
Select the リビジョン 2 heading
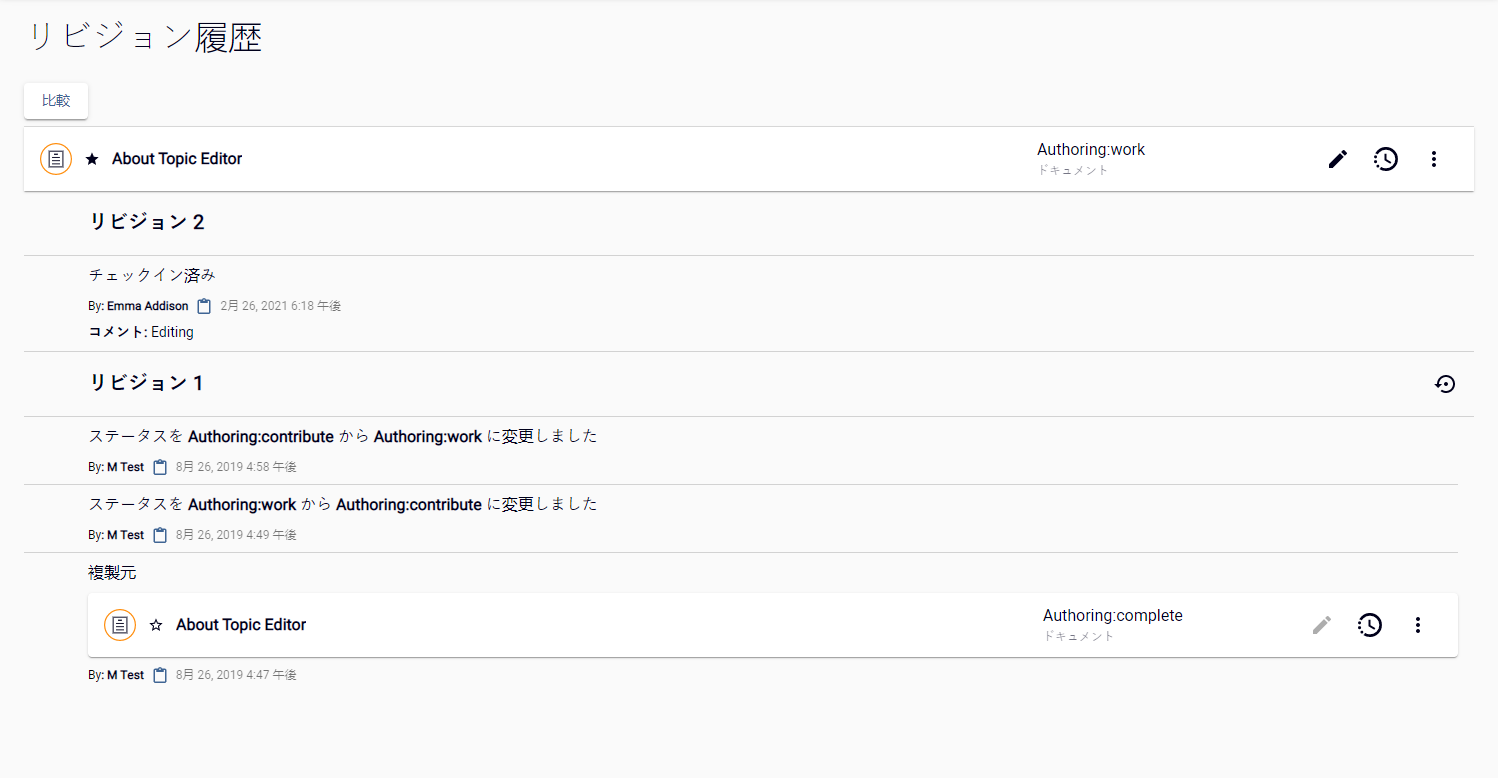pyautogui.click(x=147, y=222)
